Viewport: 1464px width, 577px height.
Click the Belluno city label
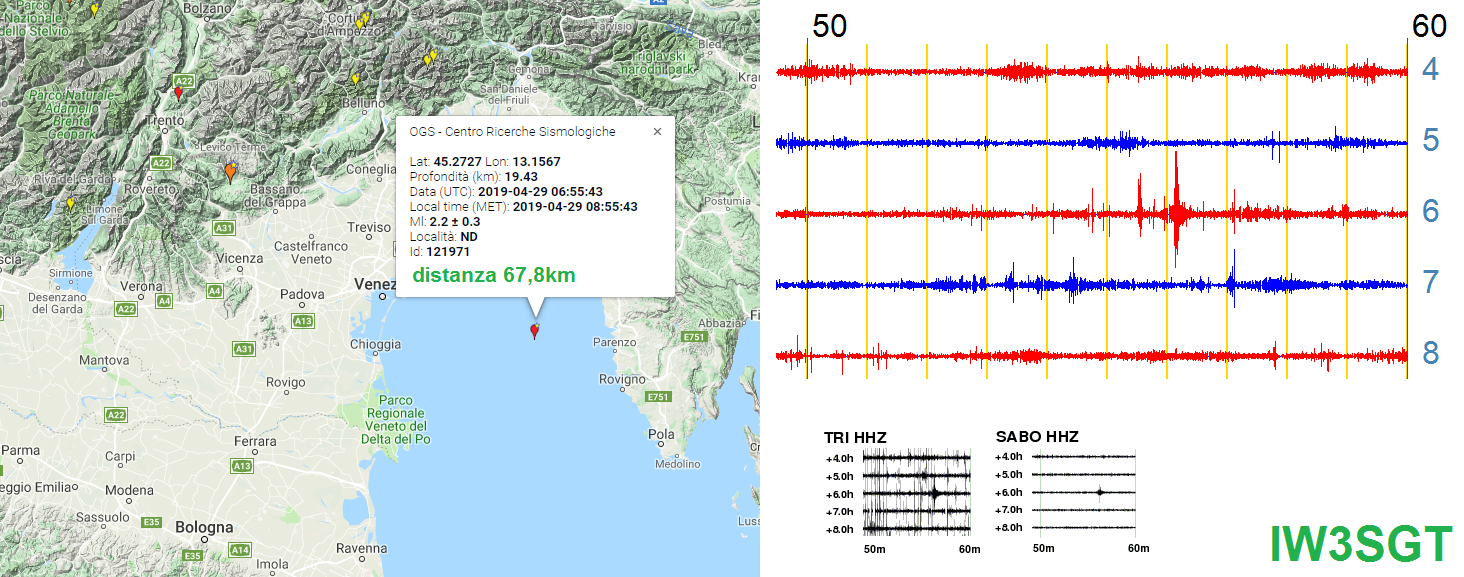tap(363, 102)
